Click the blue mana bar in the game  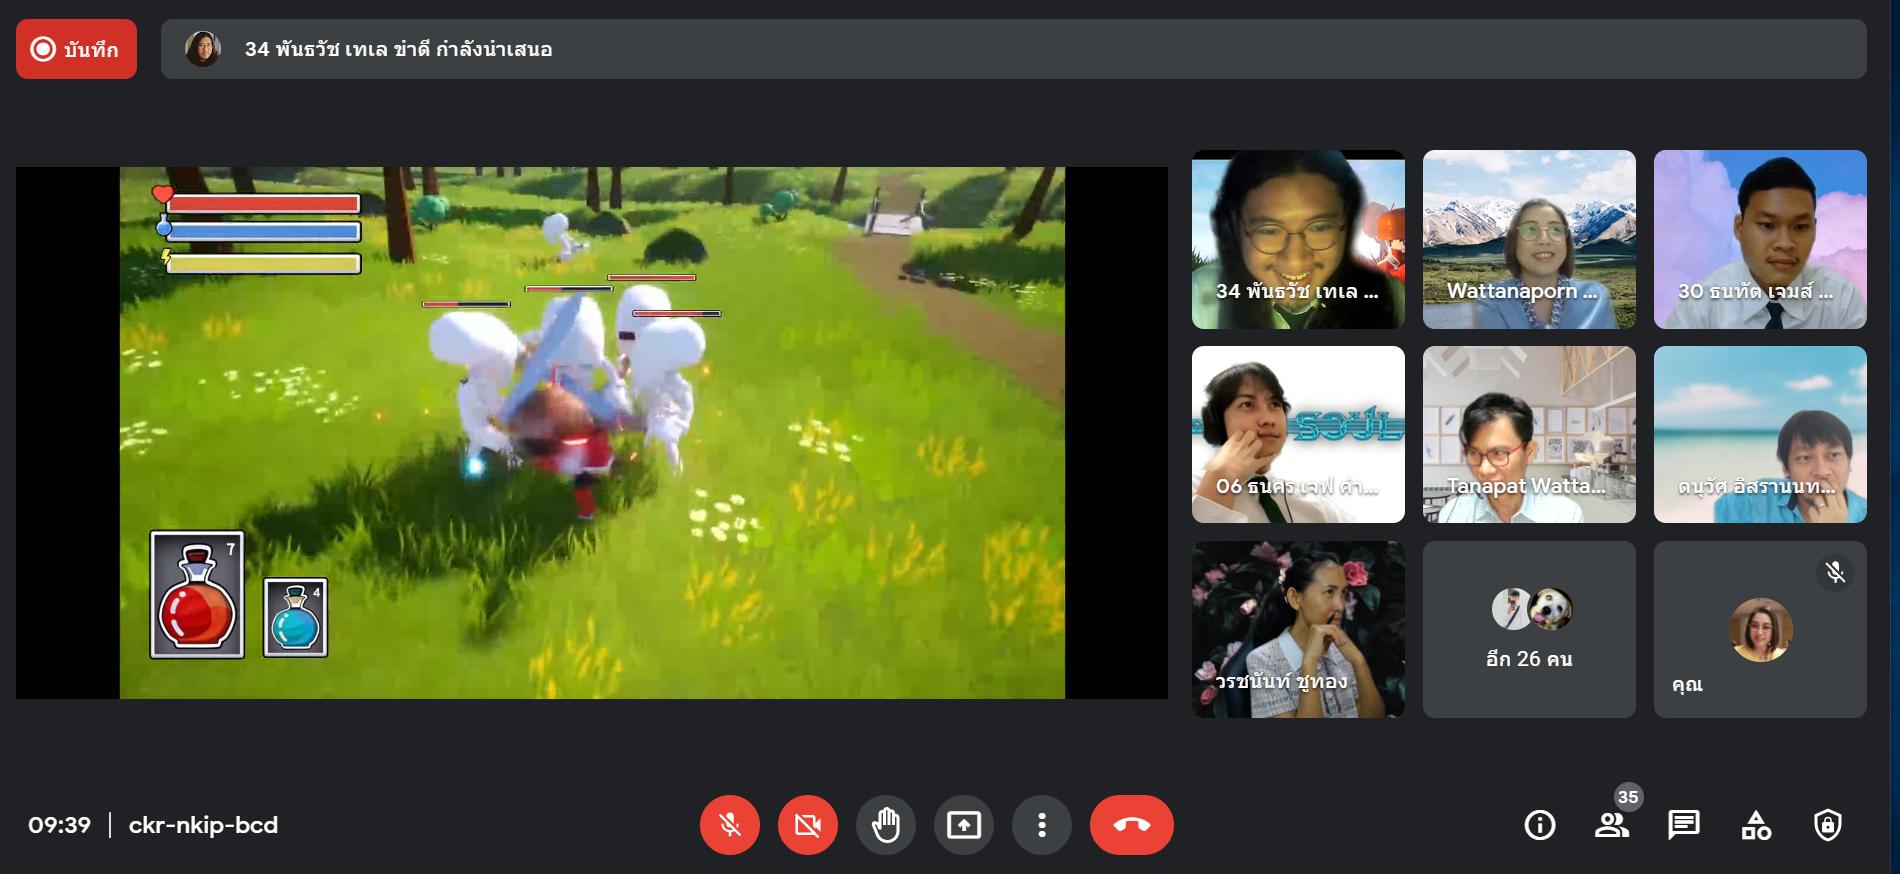pos(262,232)
